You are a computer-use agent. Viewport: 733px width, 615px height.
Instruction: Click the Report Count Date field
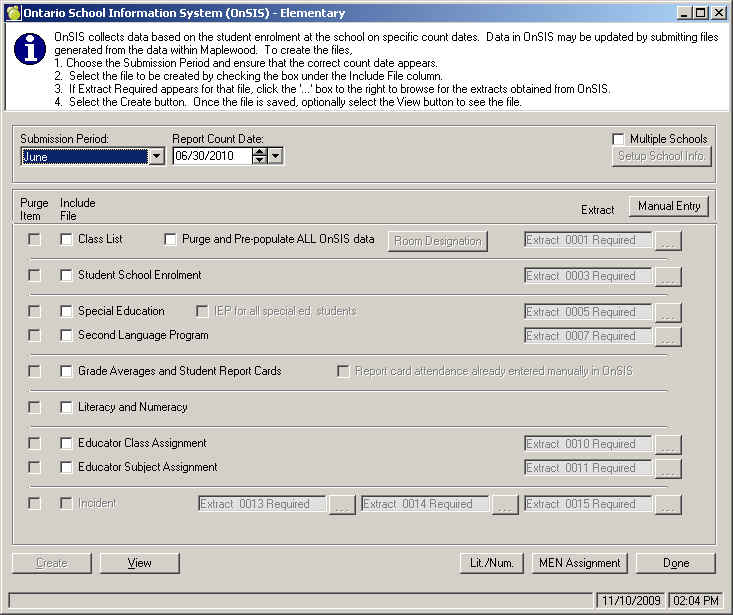tap(211, 156)
